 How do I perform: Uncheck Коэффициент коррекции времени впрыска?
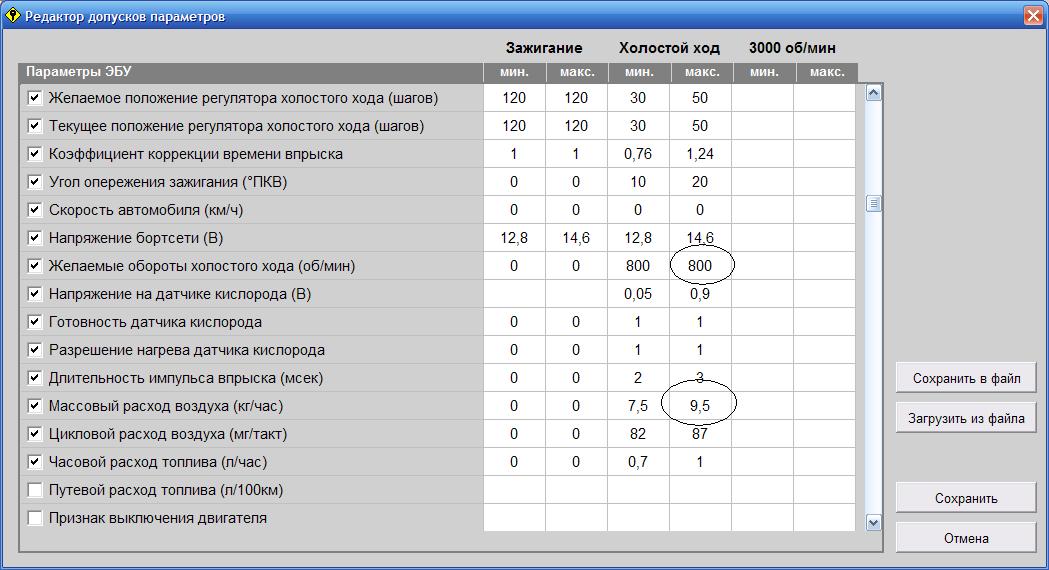[35, 155]
